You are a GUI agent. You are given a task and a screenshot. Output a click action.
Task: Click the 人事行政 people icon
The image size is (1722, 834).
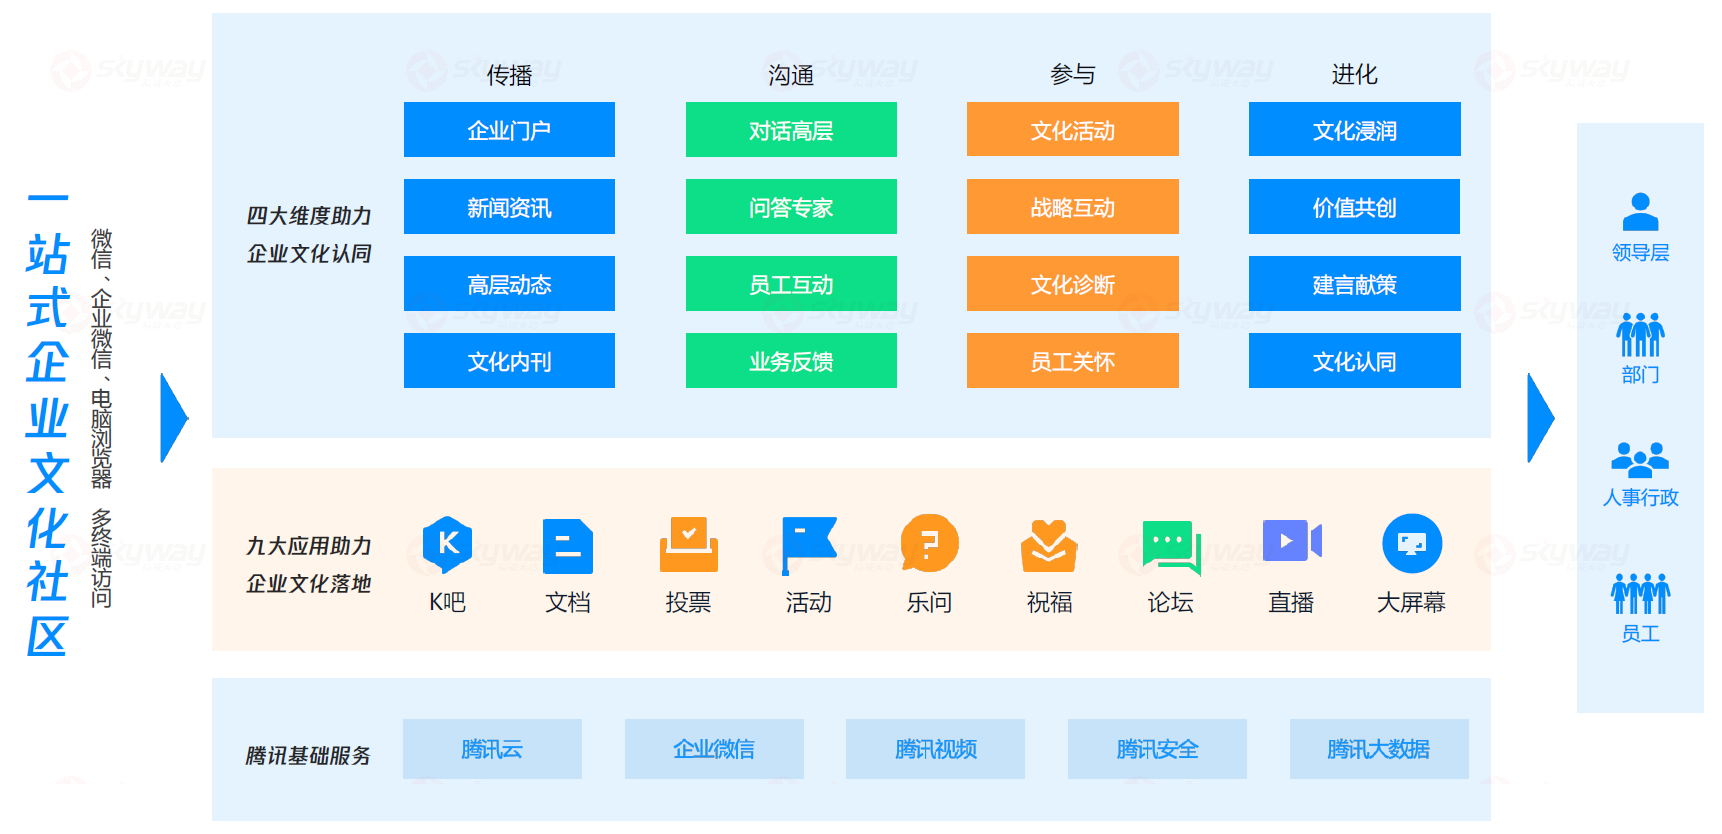(1640, 460)
